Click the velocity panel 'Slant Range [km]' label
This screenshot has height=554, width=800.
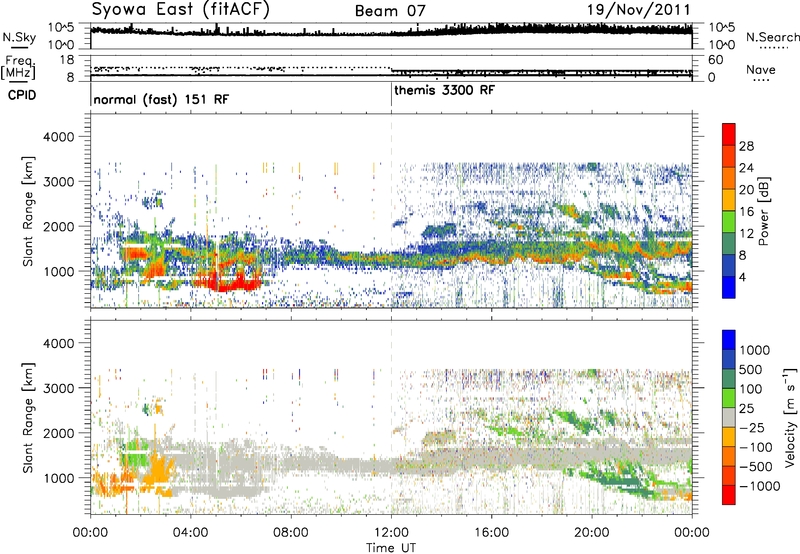coord(28,417)
